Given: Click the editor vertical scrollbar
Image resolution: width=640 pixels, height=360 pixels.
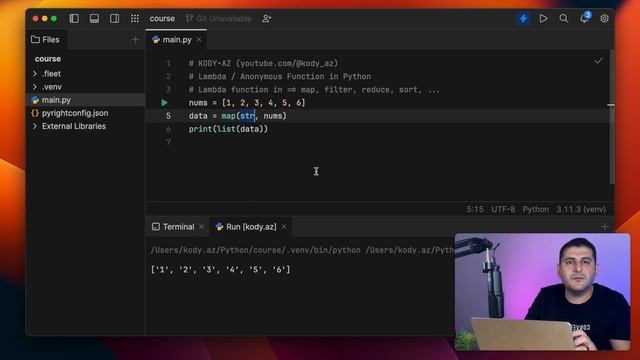Looking at the screenshot, I should click(611, 116).
